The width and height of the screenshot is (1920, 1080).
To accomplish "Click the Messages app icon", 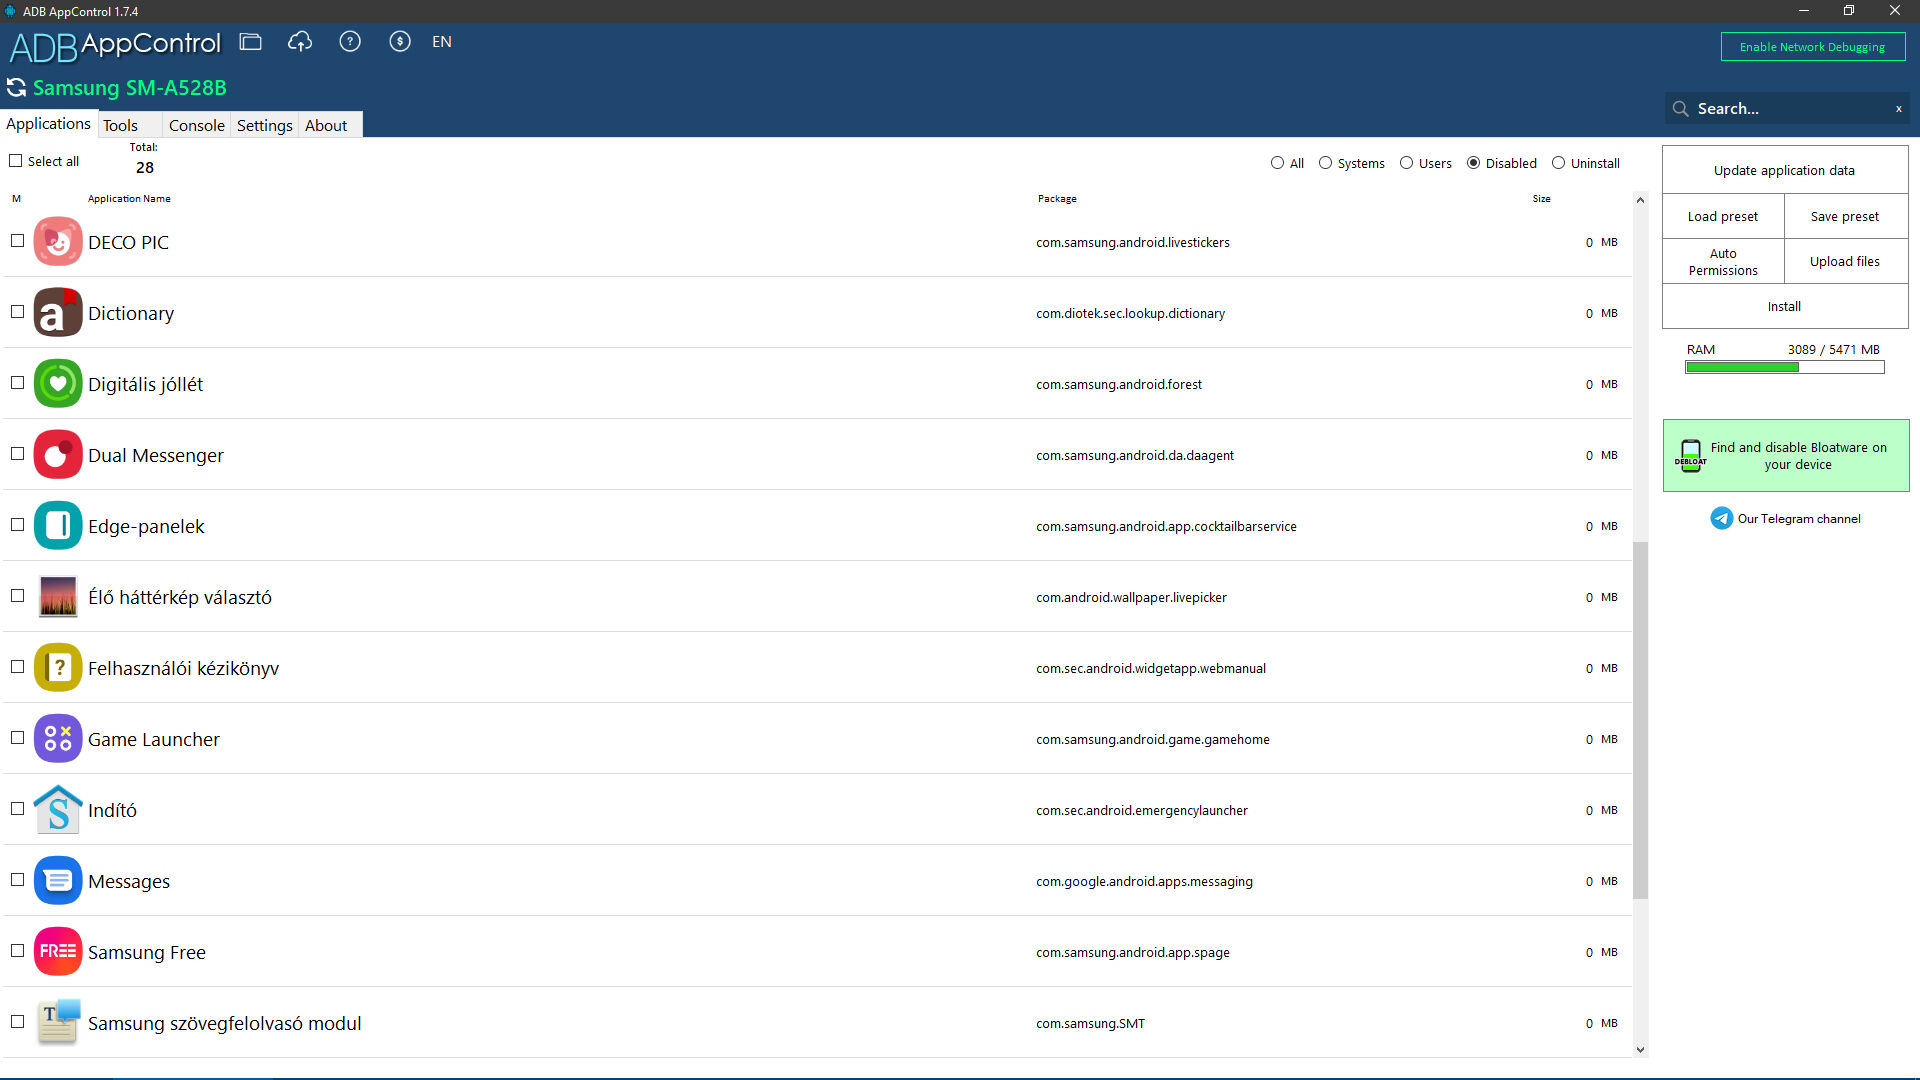I will point(58,881).
